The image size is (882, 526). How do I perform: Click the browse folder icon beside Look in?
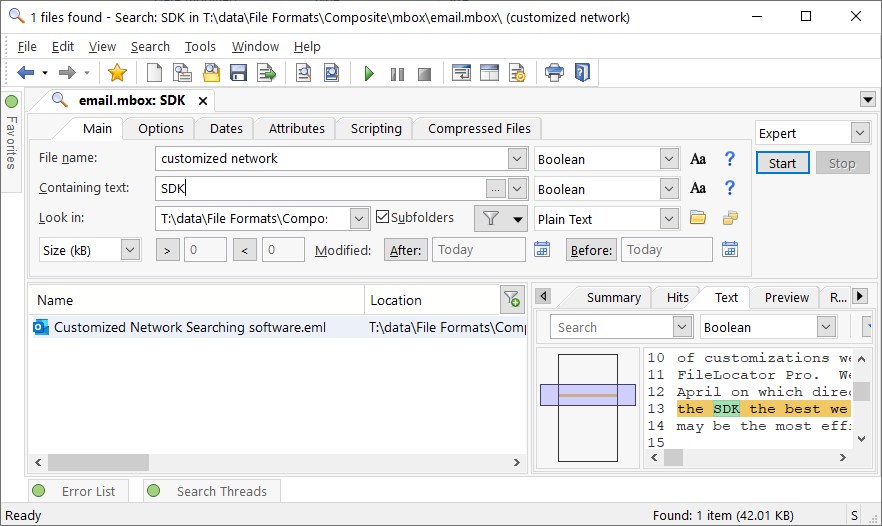tap(698, 218)
